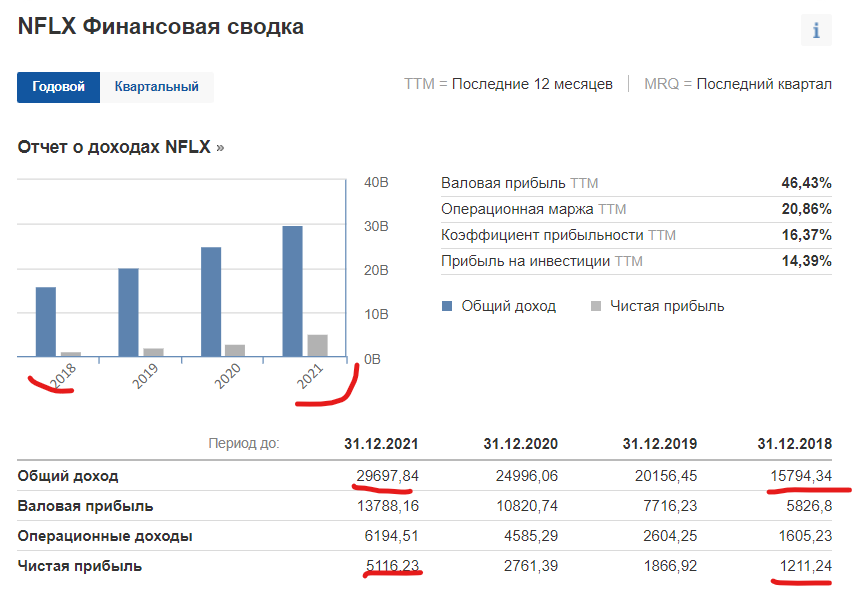Click the gross profit value 10820,74
The width and height of the screenshot is (853, 597).
point(527,506)
